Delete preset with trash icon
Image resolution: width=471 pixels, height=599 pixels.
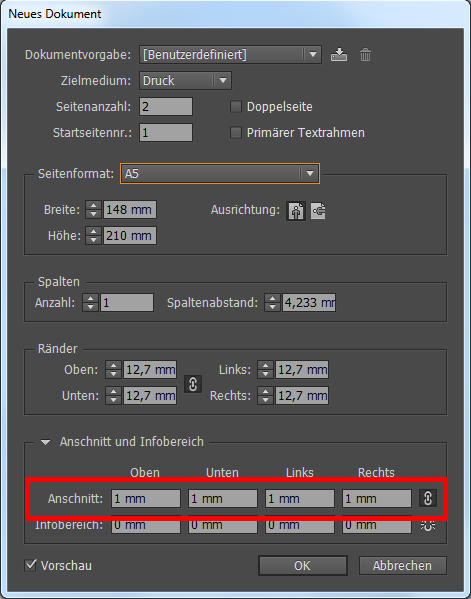365,55
